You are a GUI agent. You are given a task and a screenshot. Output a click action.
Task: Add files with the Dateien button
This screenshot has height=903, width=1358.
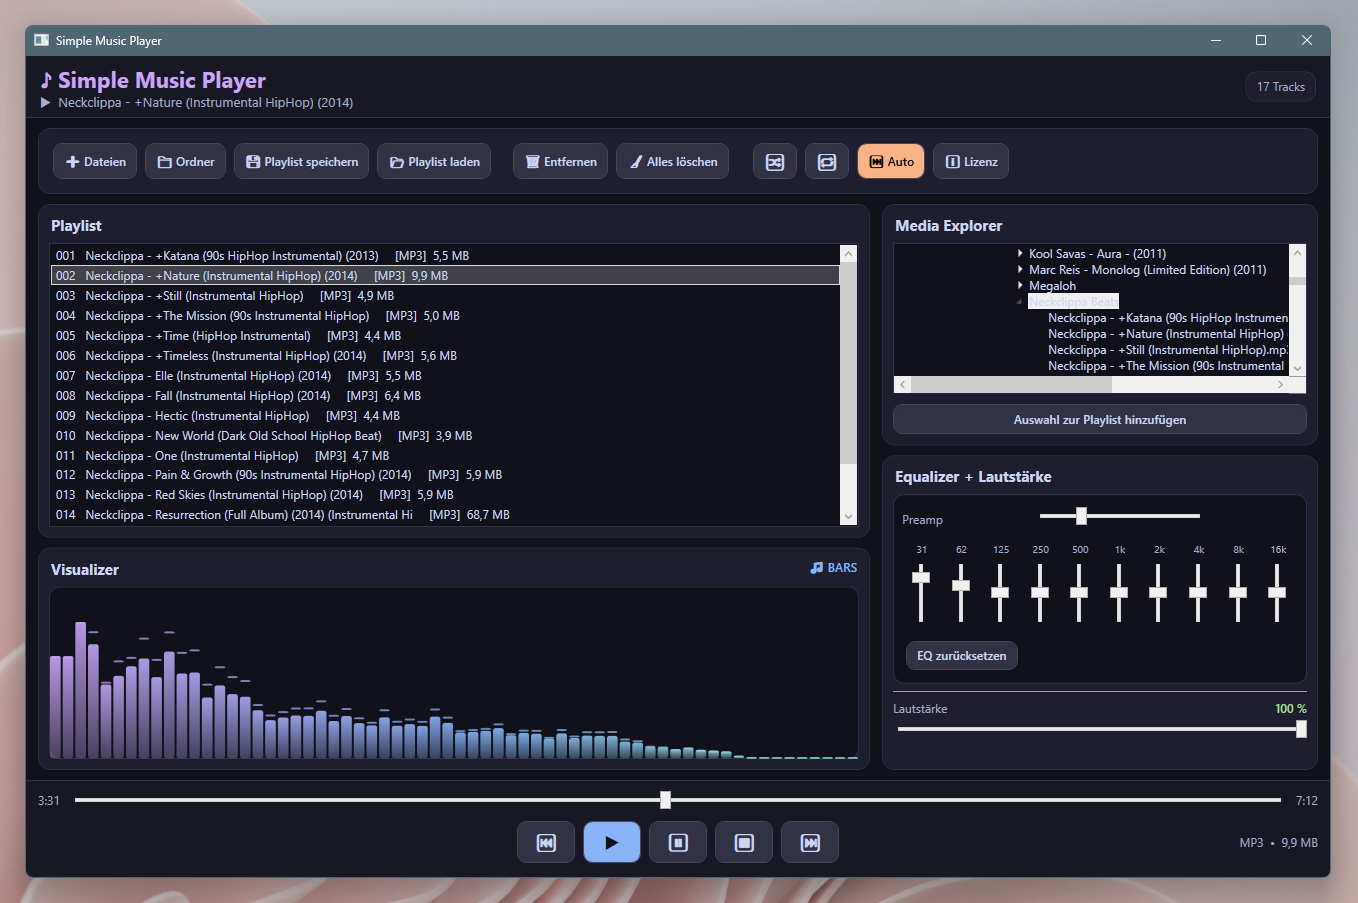(94, 161)
